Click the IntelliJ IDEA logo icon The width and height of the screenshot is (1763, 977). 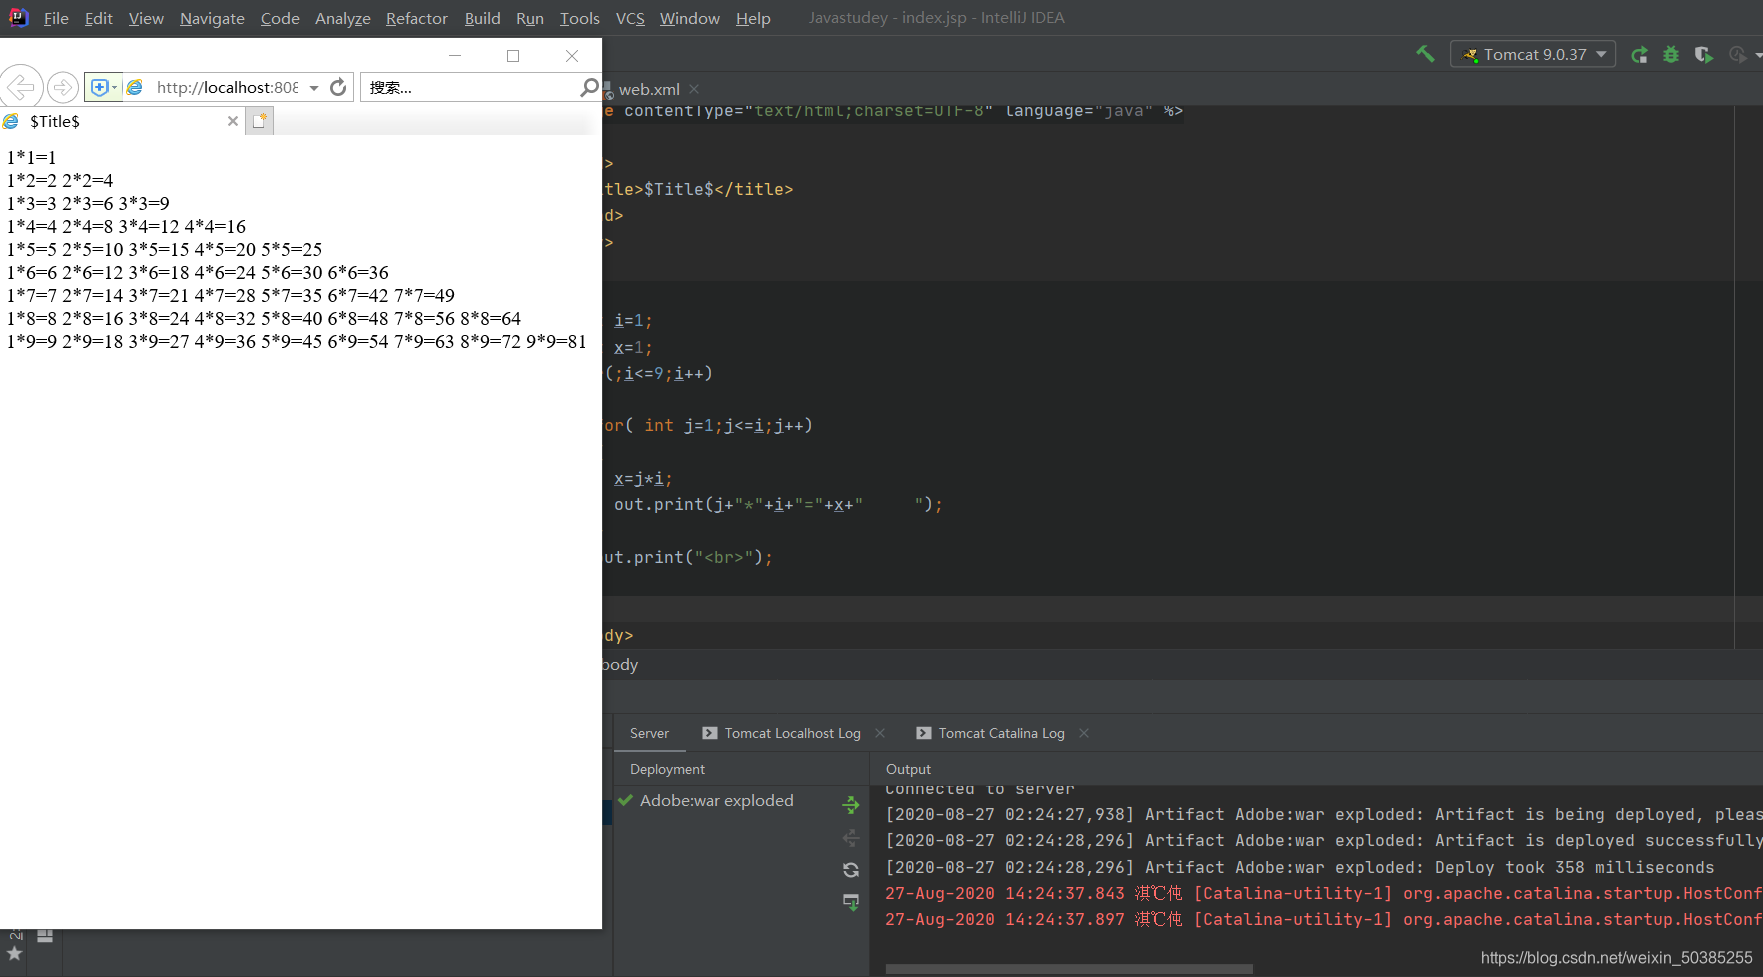(x=18, y=17)
